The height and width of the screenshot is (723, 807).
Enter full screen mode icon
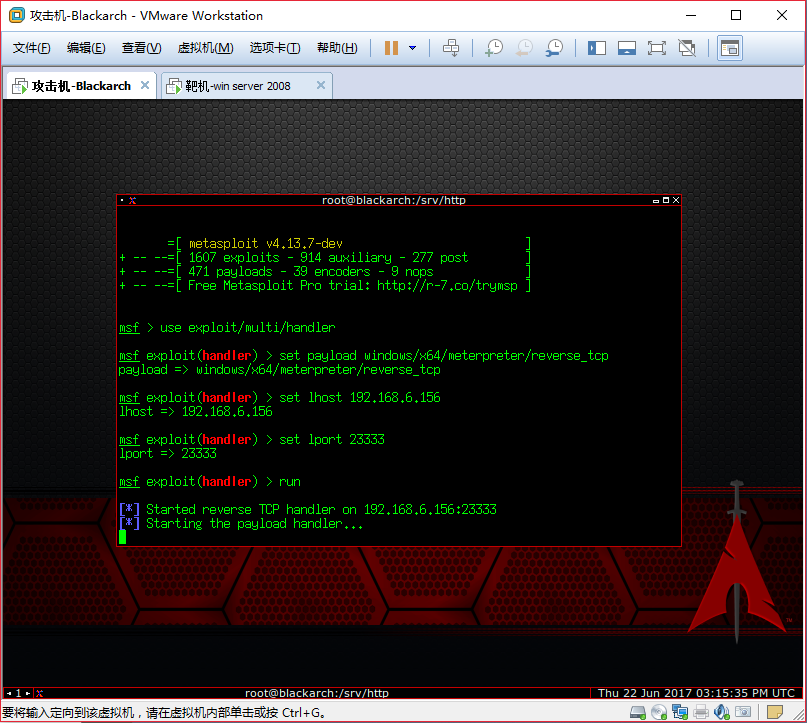[656, 48]
